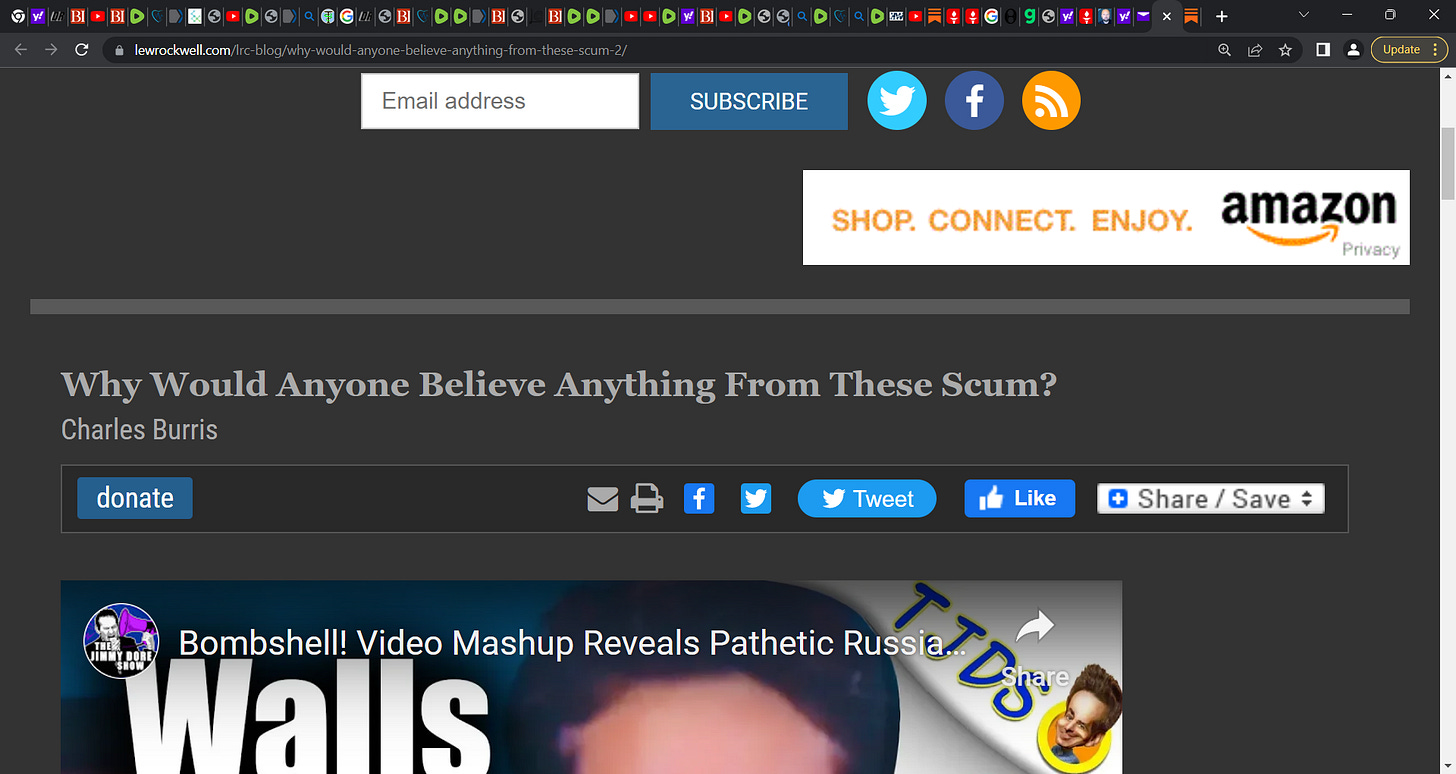View site information lock icon
Screen dimensions: 1456x774
coord(119,50)
